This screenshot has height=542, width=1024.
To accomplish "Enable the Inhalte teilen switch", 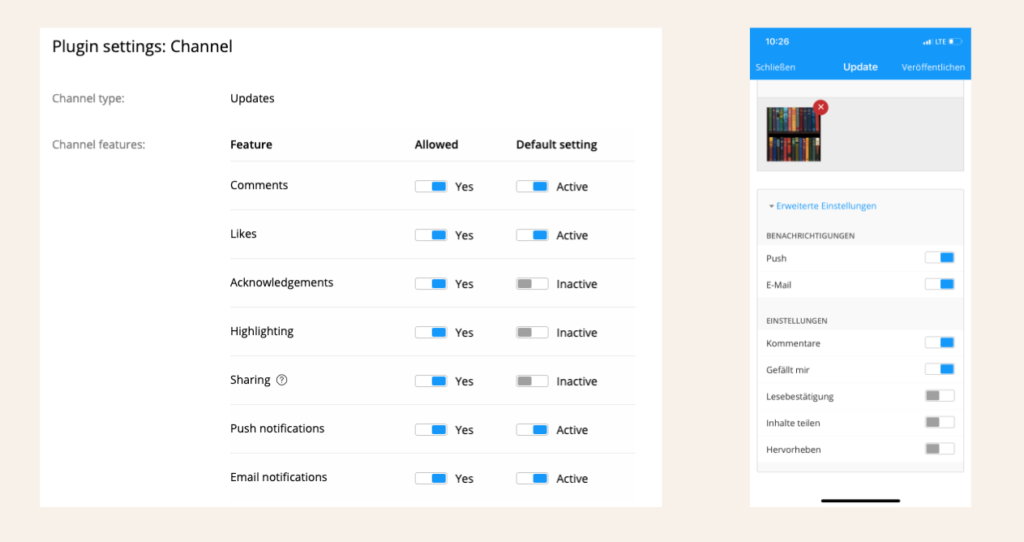I will click(x=940, y=422).
